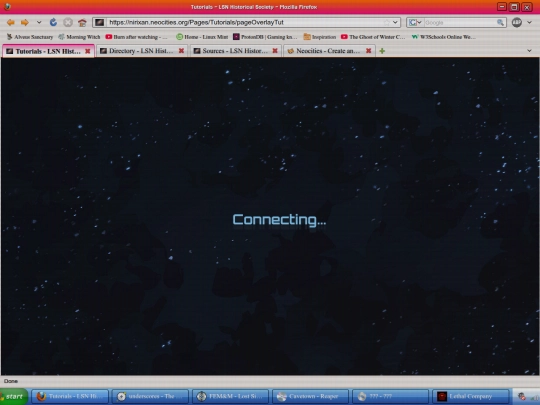Click the Stop loading button

coord(68,22)
